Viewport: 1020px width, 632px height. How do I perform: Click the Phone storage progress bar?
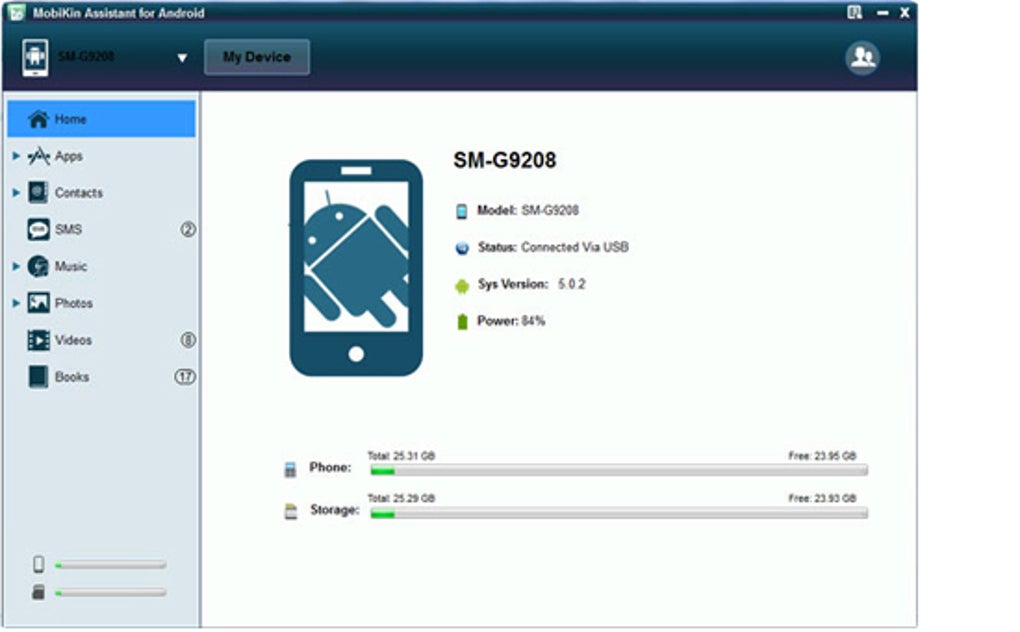tap(619, 471)
